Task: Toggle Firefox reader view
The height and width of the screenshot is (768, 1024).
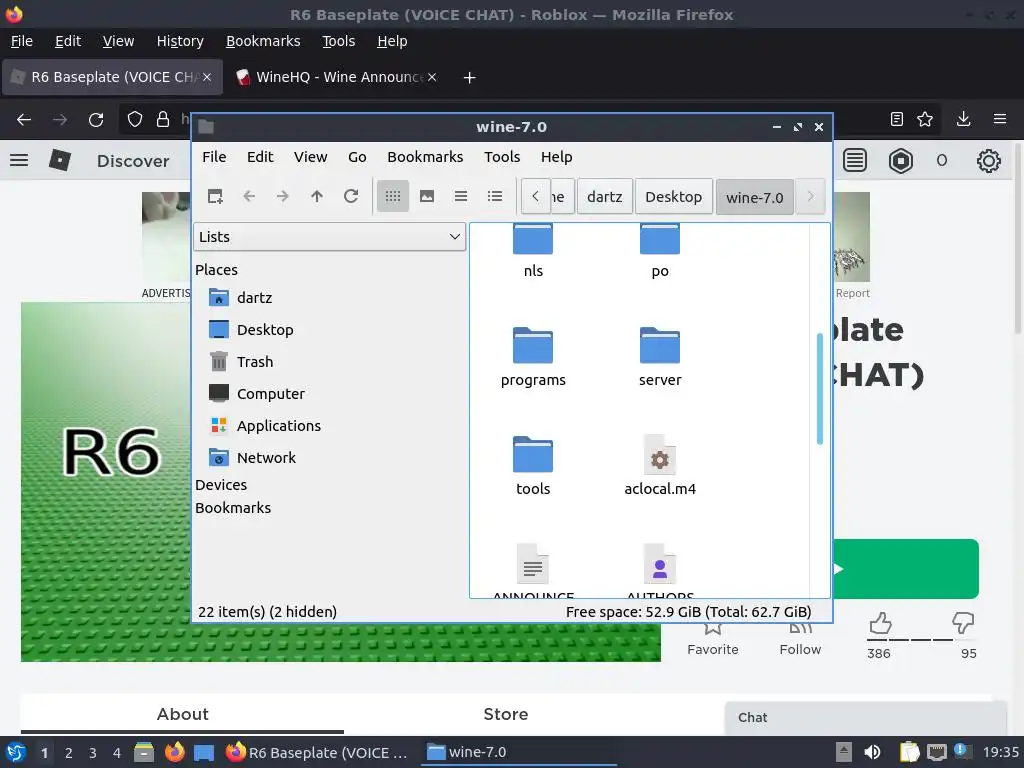Action: pyautogui.click(x=897, y=119)
